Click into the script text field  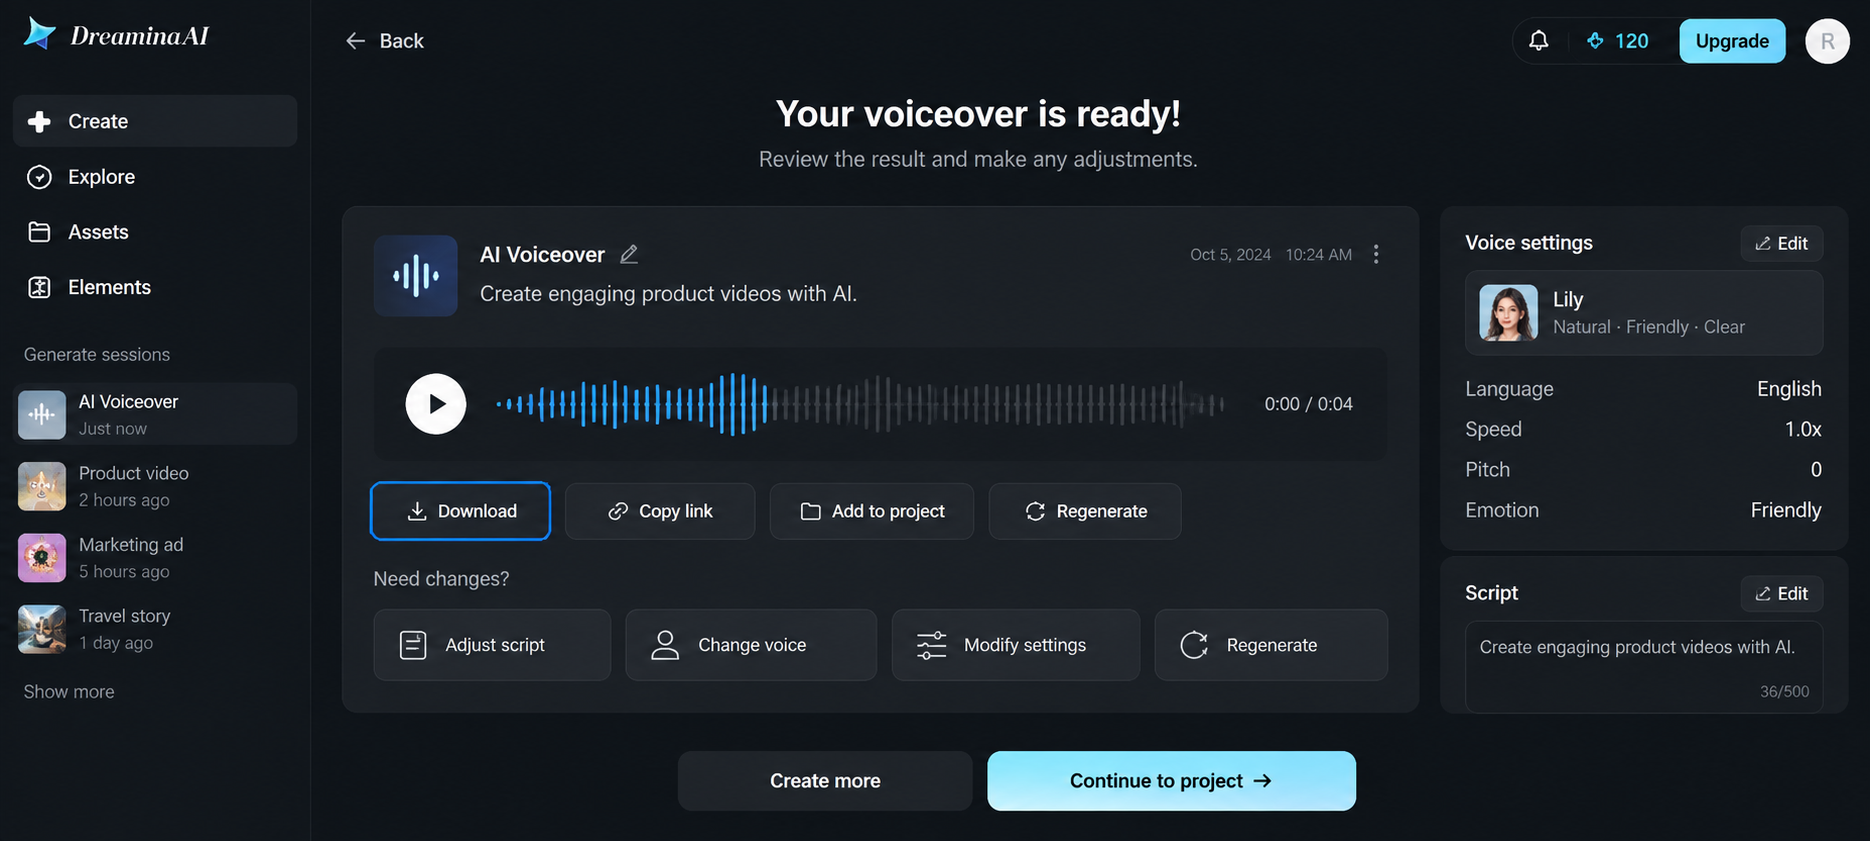pyautogui.click(x=1644, y=667)
